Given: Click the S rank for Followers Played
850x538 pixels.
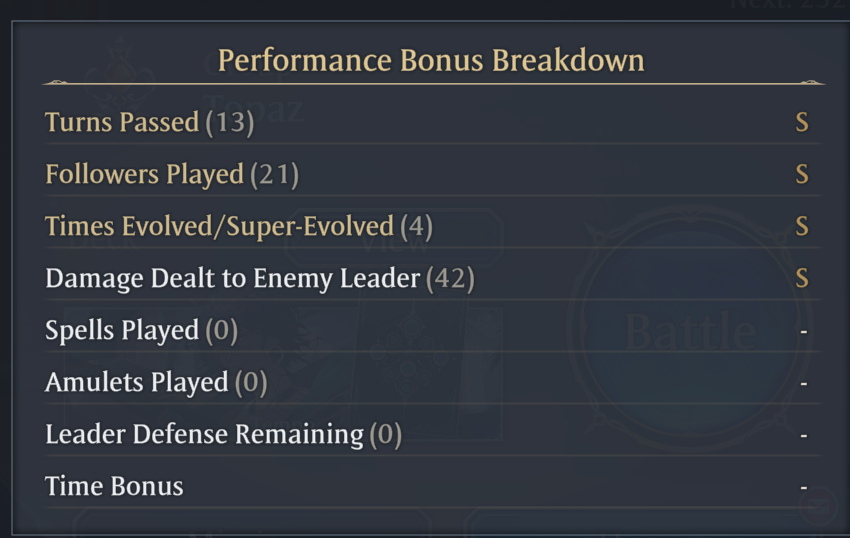Looking at the screenshot, I should tap(802, 174).
